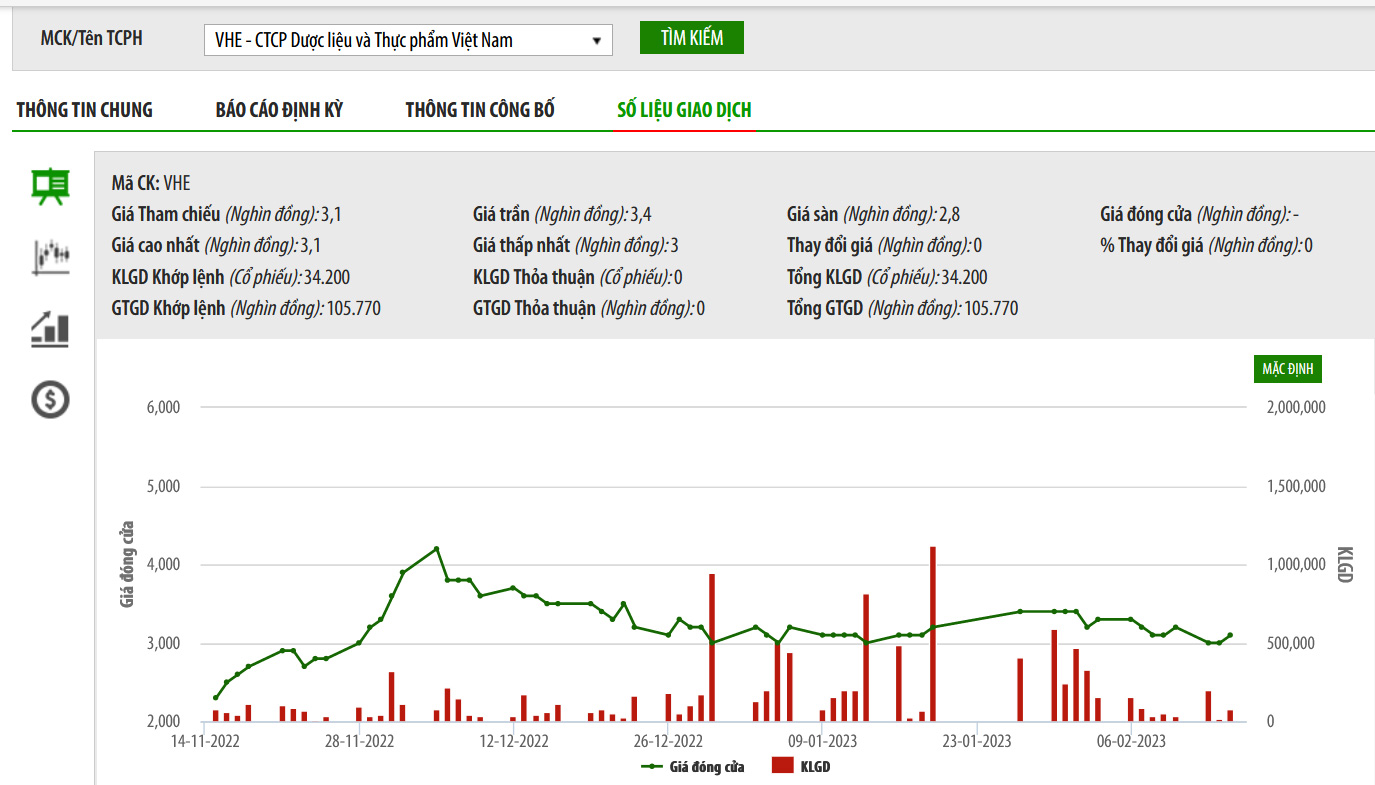Select the growth bar chart icon
The image size is (1375, 785).
[50, 329]
